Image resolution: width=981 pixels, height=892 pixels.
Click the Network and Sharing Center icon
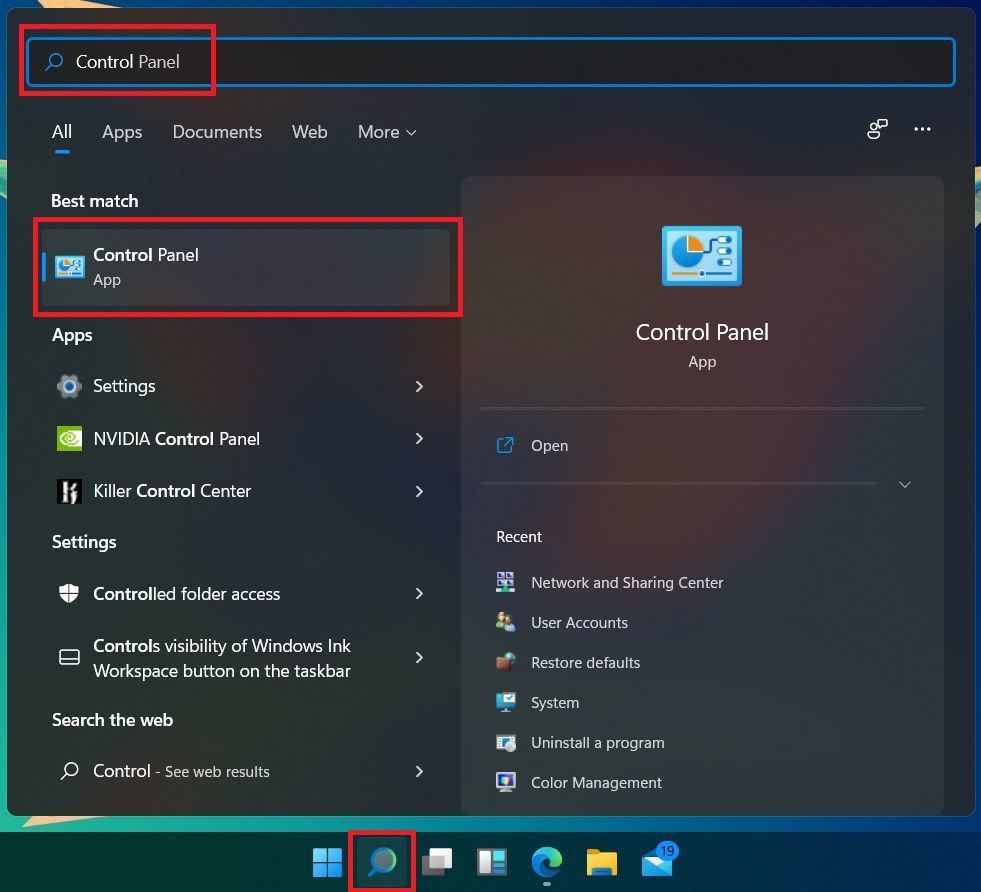506,582
